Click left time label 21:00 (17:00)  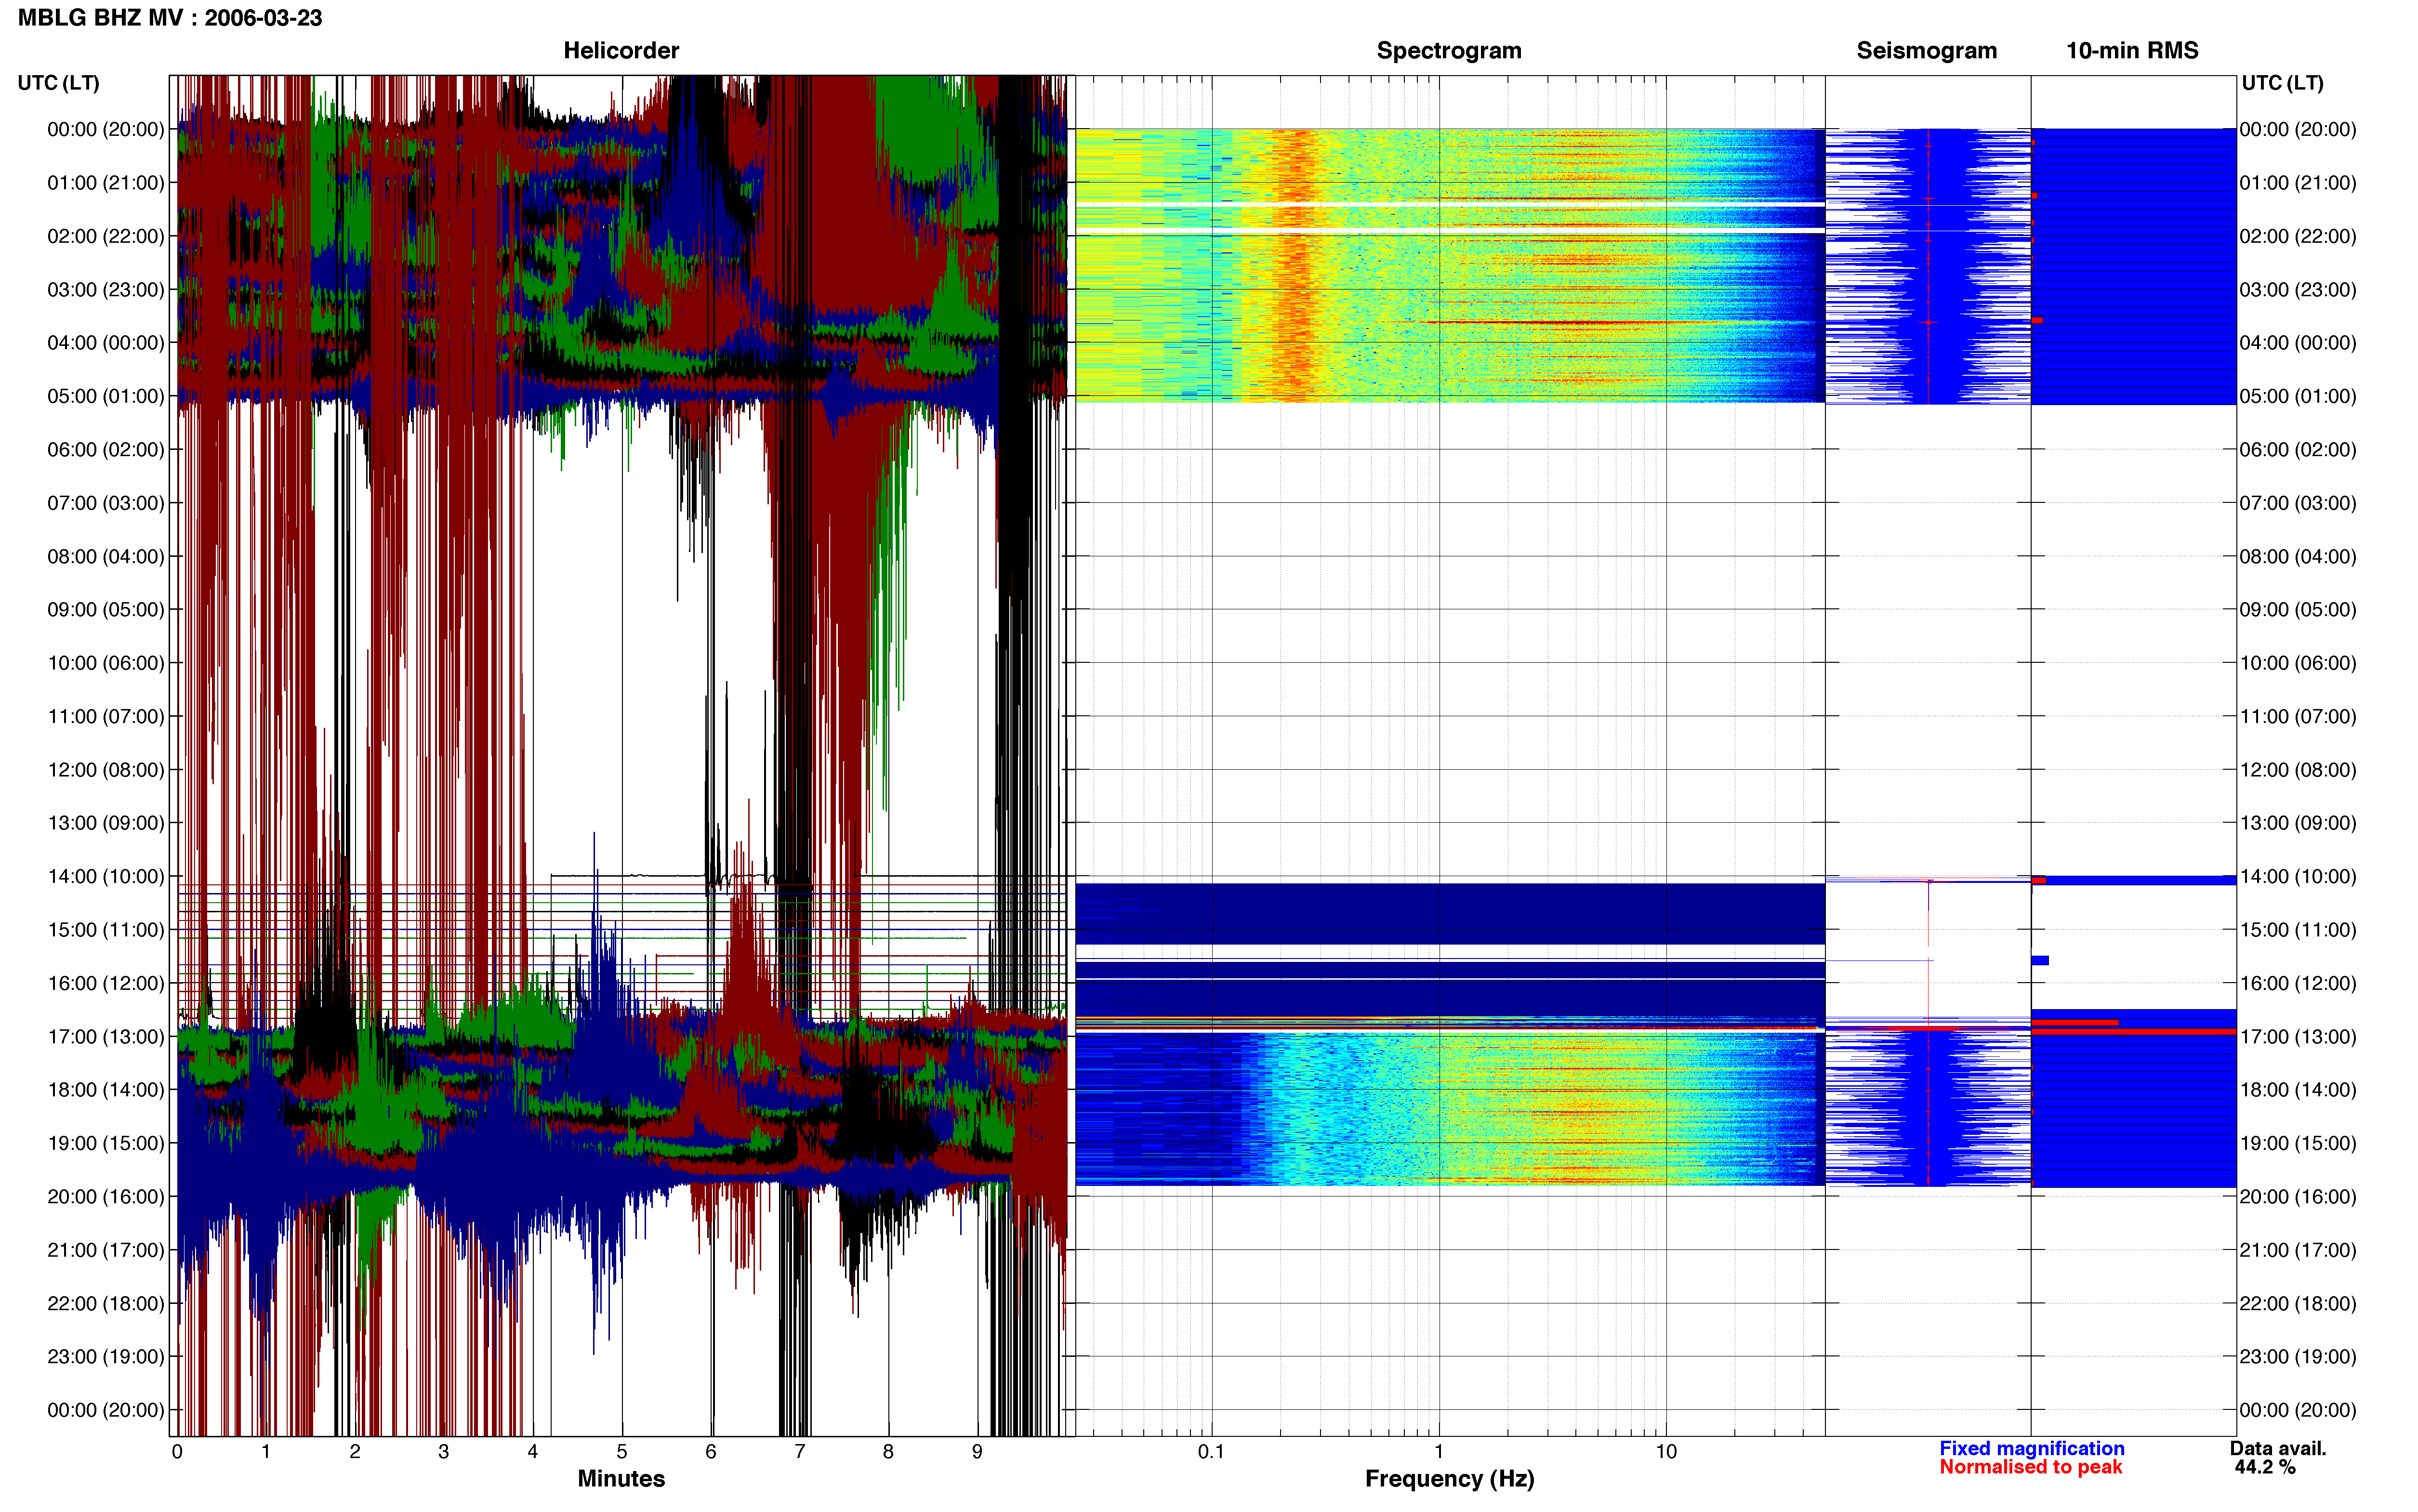tap(106, 1250)
